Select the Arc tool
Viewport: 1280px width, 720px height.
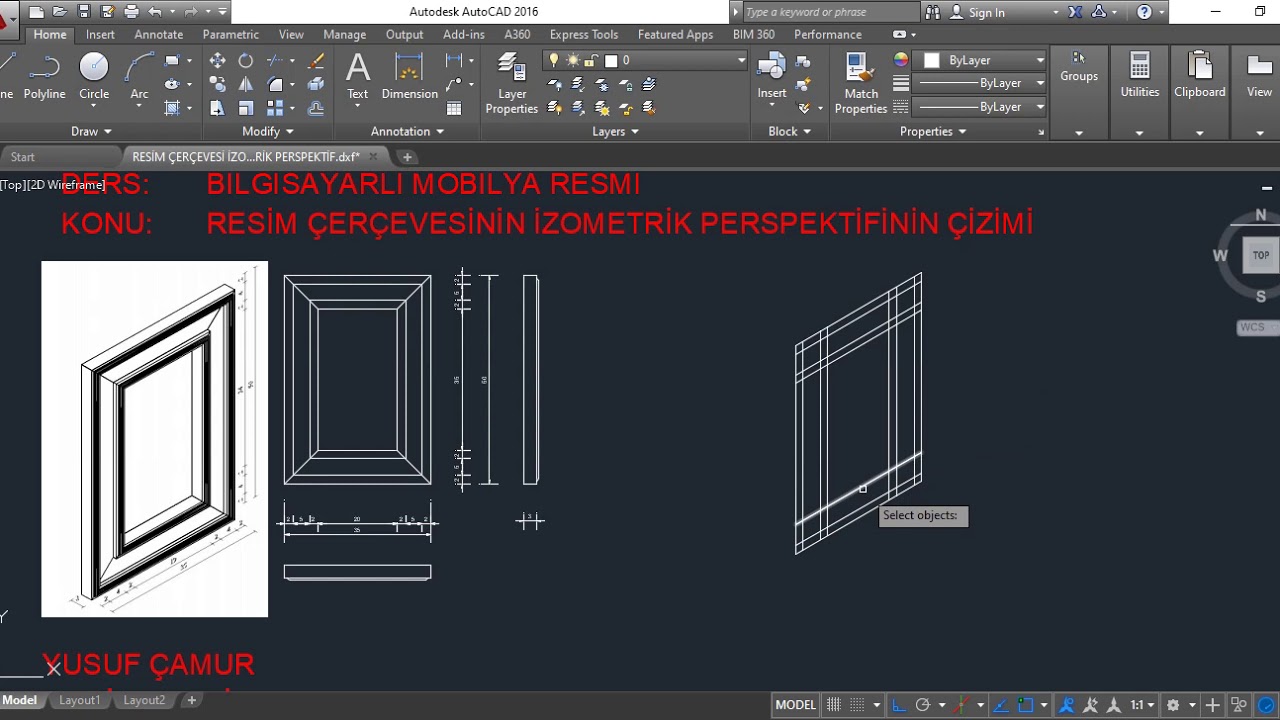pos(140,77)
